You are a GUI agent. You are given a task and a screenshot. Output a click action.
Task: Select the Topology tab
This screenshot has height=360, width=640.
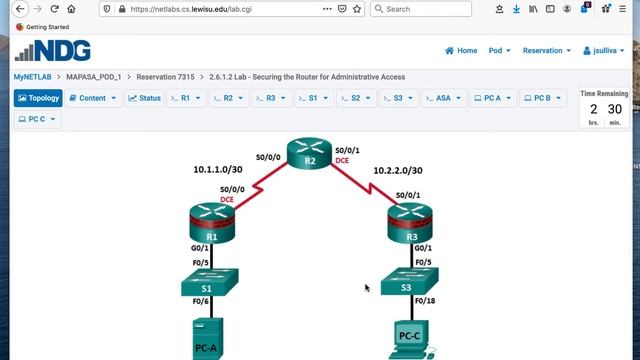[38, 98]
